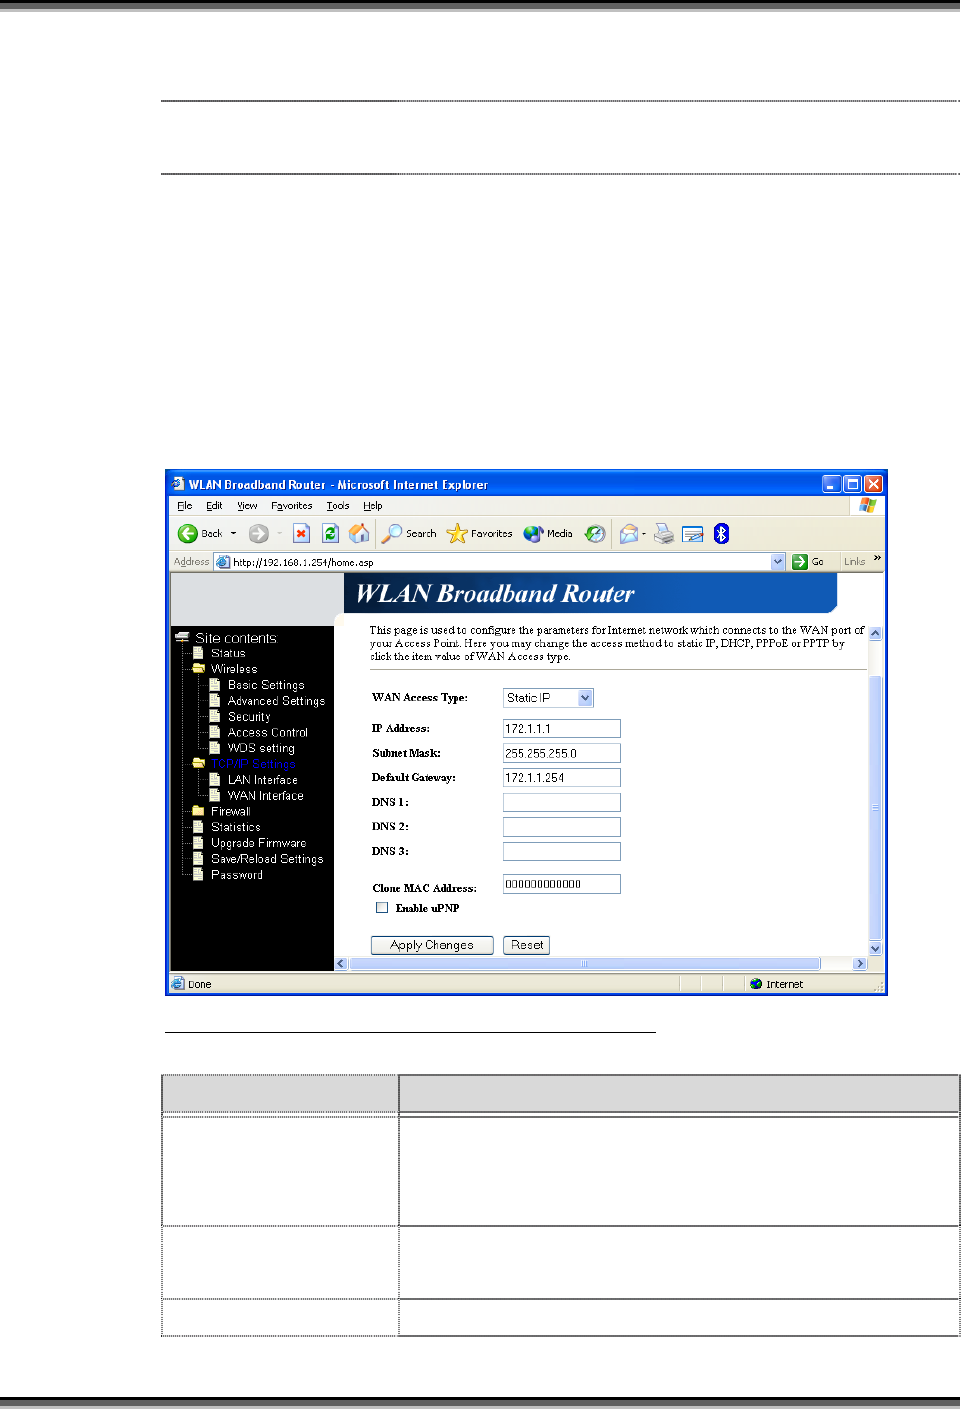
Task: Open the View menu
Action: 247,506
